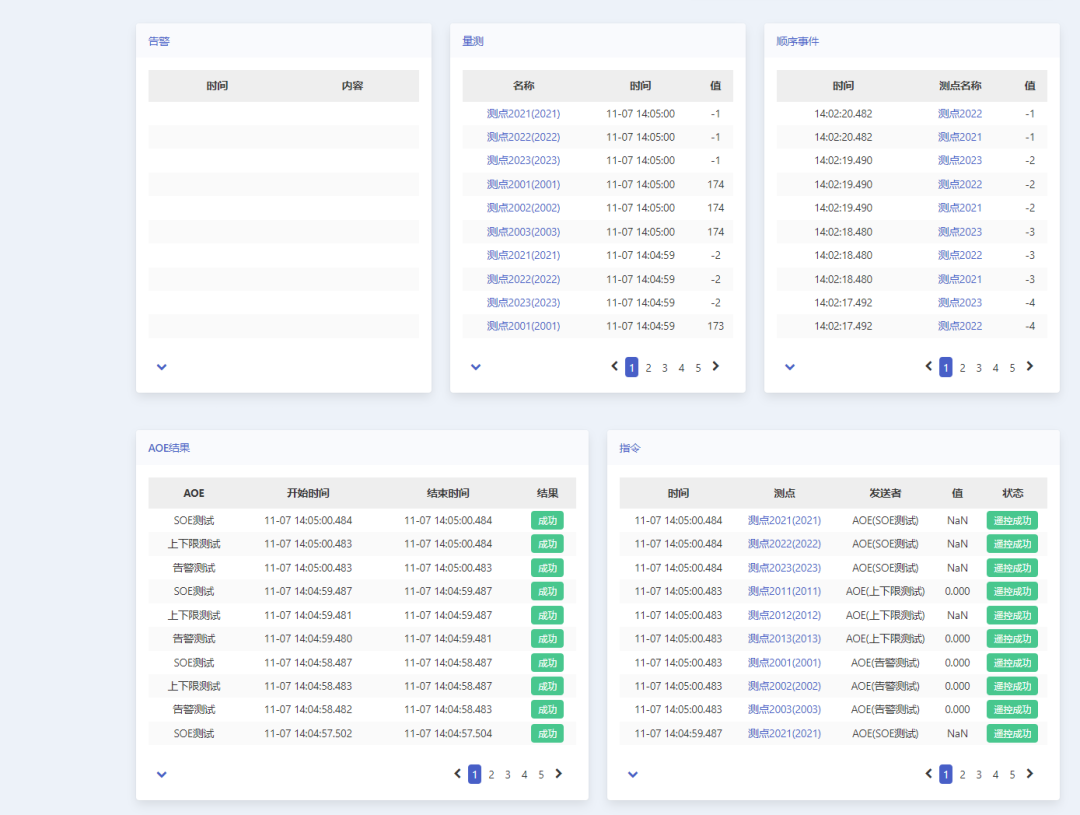Viewport: 1080px width, 815px height.
Task: Open 测点2003(2003) link in 指令 table
Action: [785, 710]
